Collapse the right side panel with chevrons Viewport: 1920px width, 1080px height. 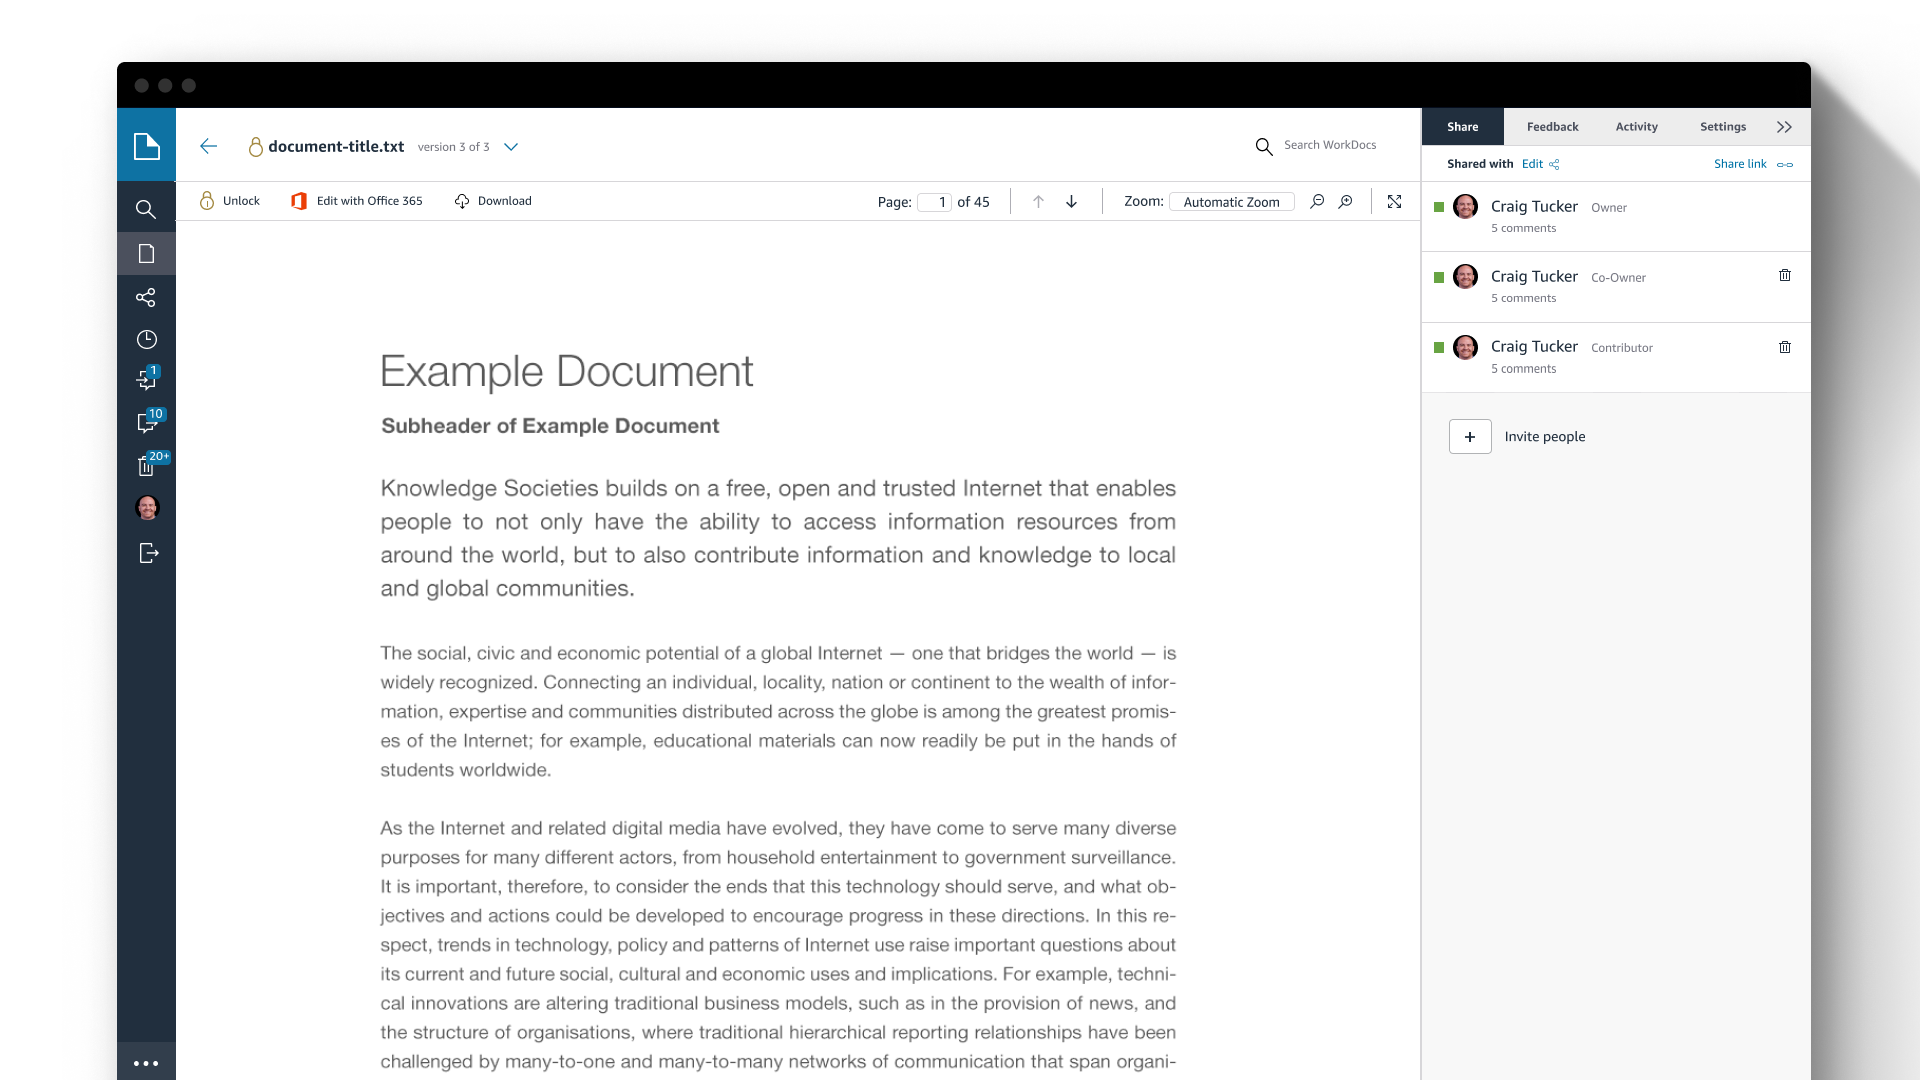1784,127
